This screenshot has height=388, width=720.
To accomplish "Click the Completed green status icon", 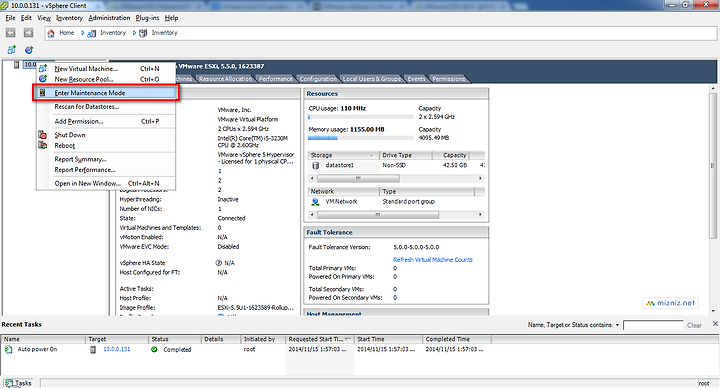I will click(x=154, y=349).
